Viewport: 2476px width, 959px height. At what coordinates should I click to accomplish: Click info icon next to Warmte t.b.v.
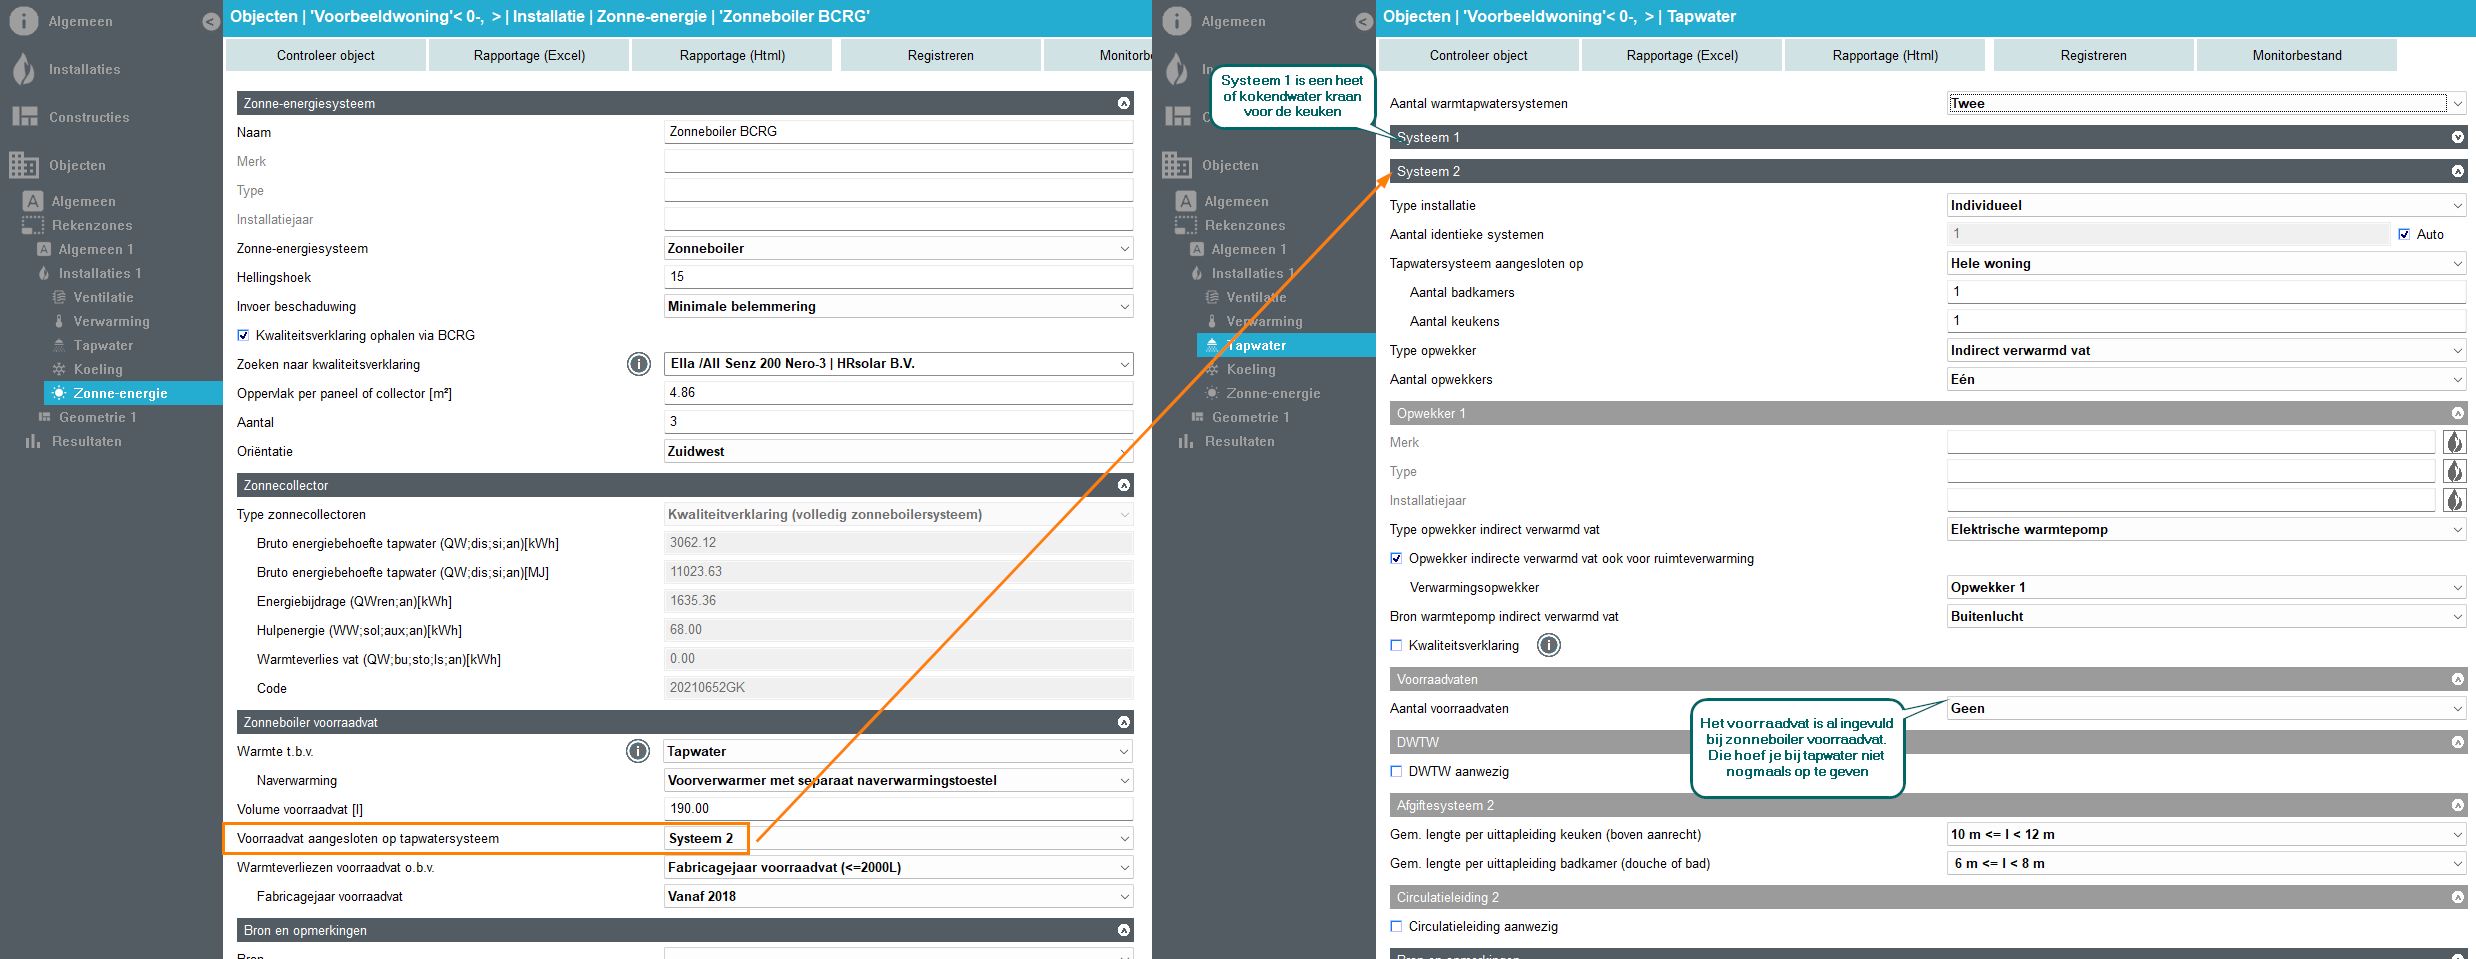[x=637, y=751]
